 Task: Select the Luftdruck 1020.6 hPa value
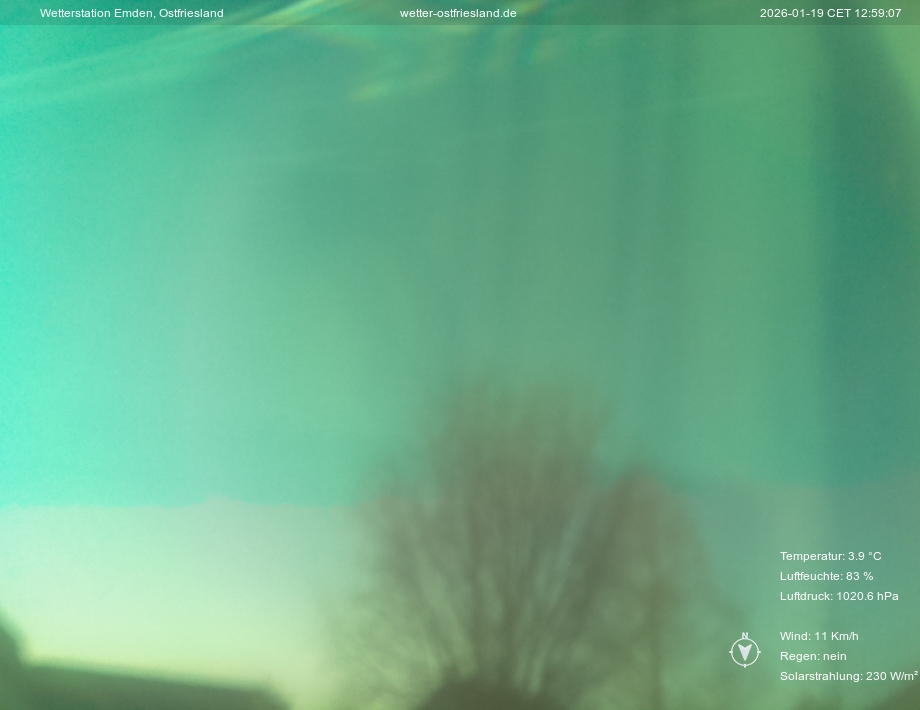[839, 596]
